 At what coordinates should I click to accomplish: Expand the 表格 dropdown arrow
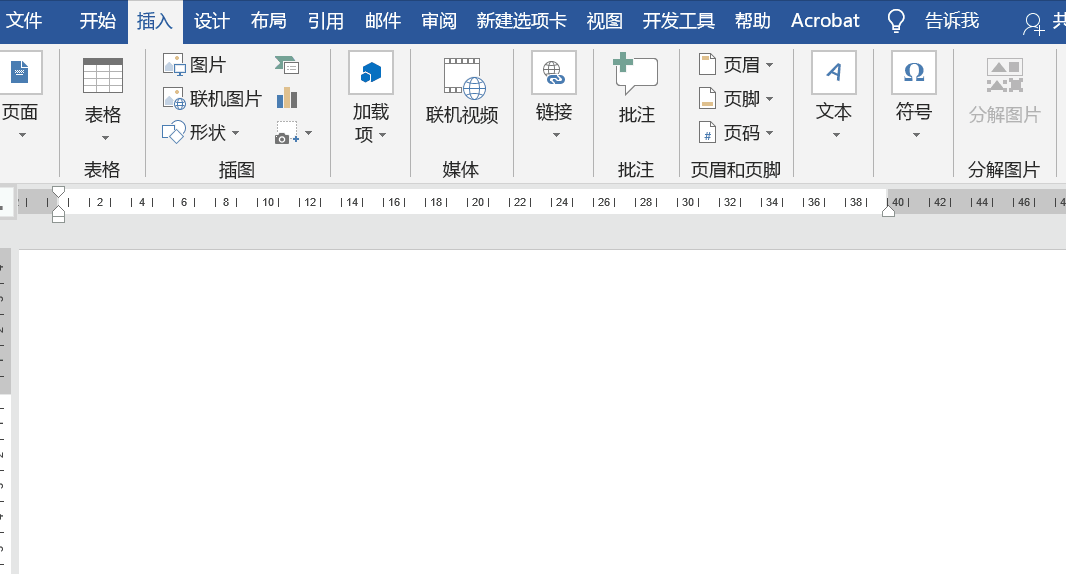pyautogui.click(x=105, y=138)
